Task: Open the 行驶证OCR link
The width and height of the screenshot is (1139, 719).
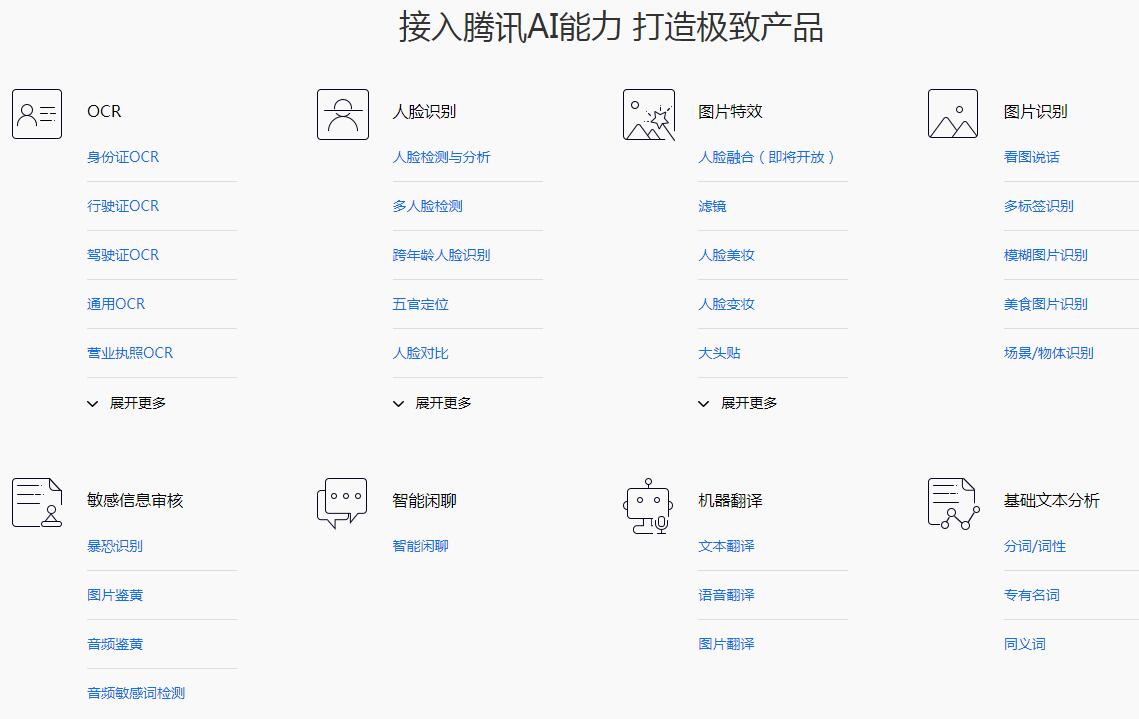Action: tap(123, 206)
